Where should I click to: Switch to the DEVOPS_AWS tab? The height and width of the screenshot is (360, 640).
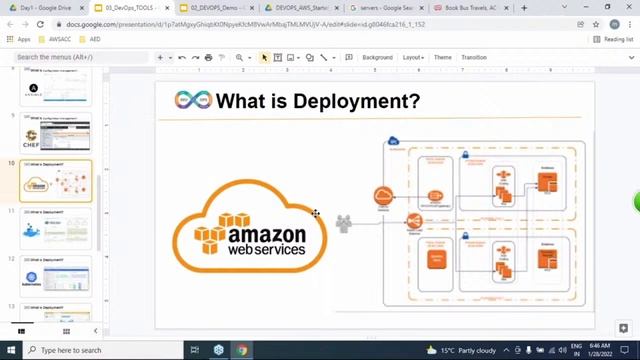(302, 8)
